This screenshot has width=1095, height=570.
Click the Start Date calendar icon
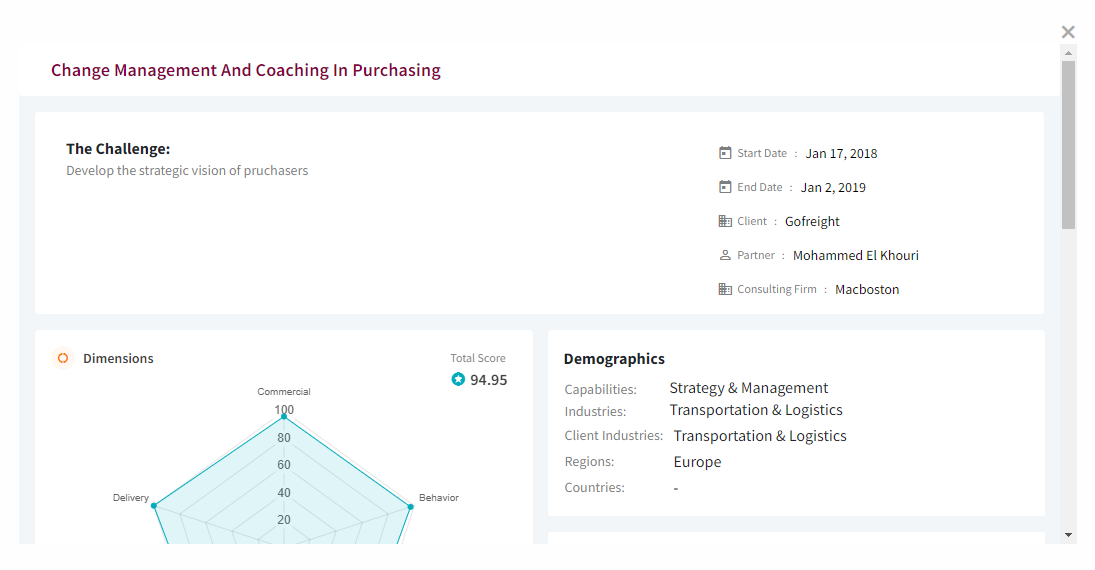pos(725,153)
